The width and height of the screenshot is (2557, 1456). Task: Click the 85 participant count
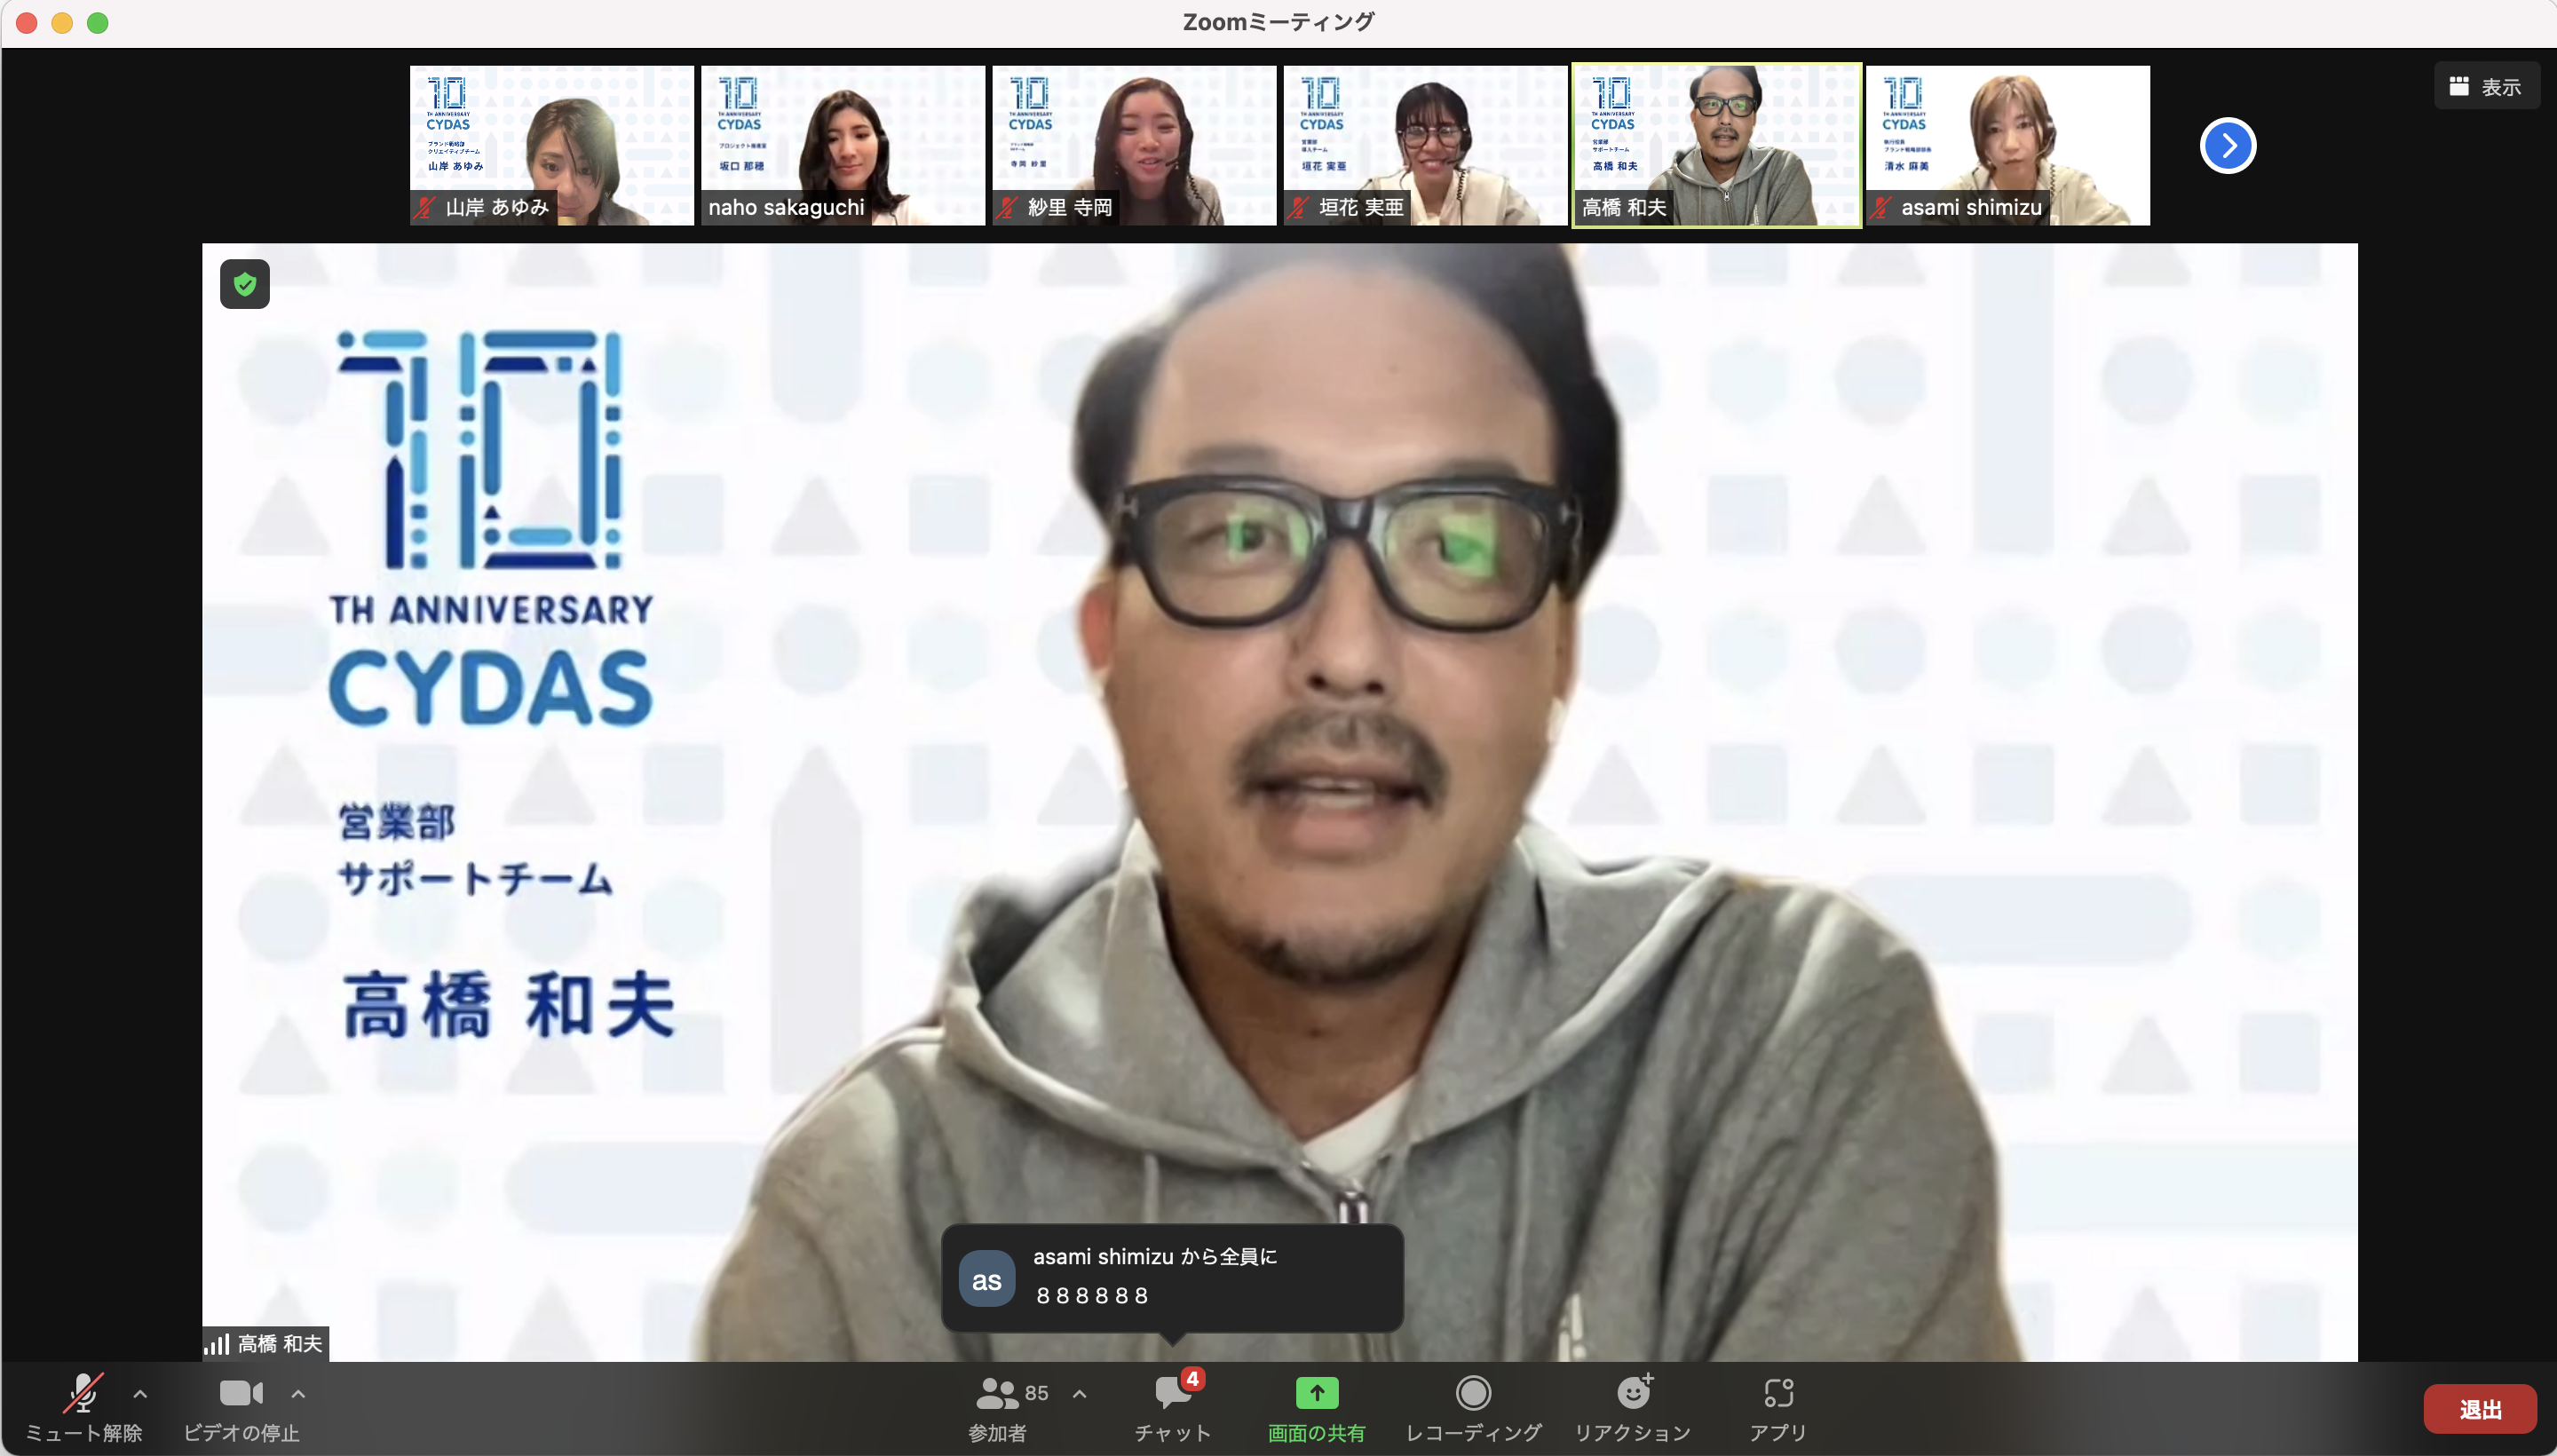tap(1037, 1393)
